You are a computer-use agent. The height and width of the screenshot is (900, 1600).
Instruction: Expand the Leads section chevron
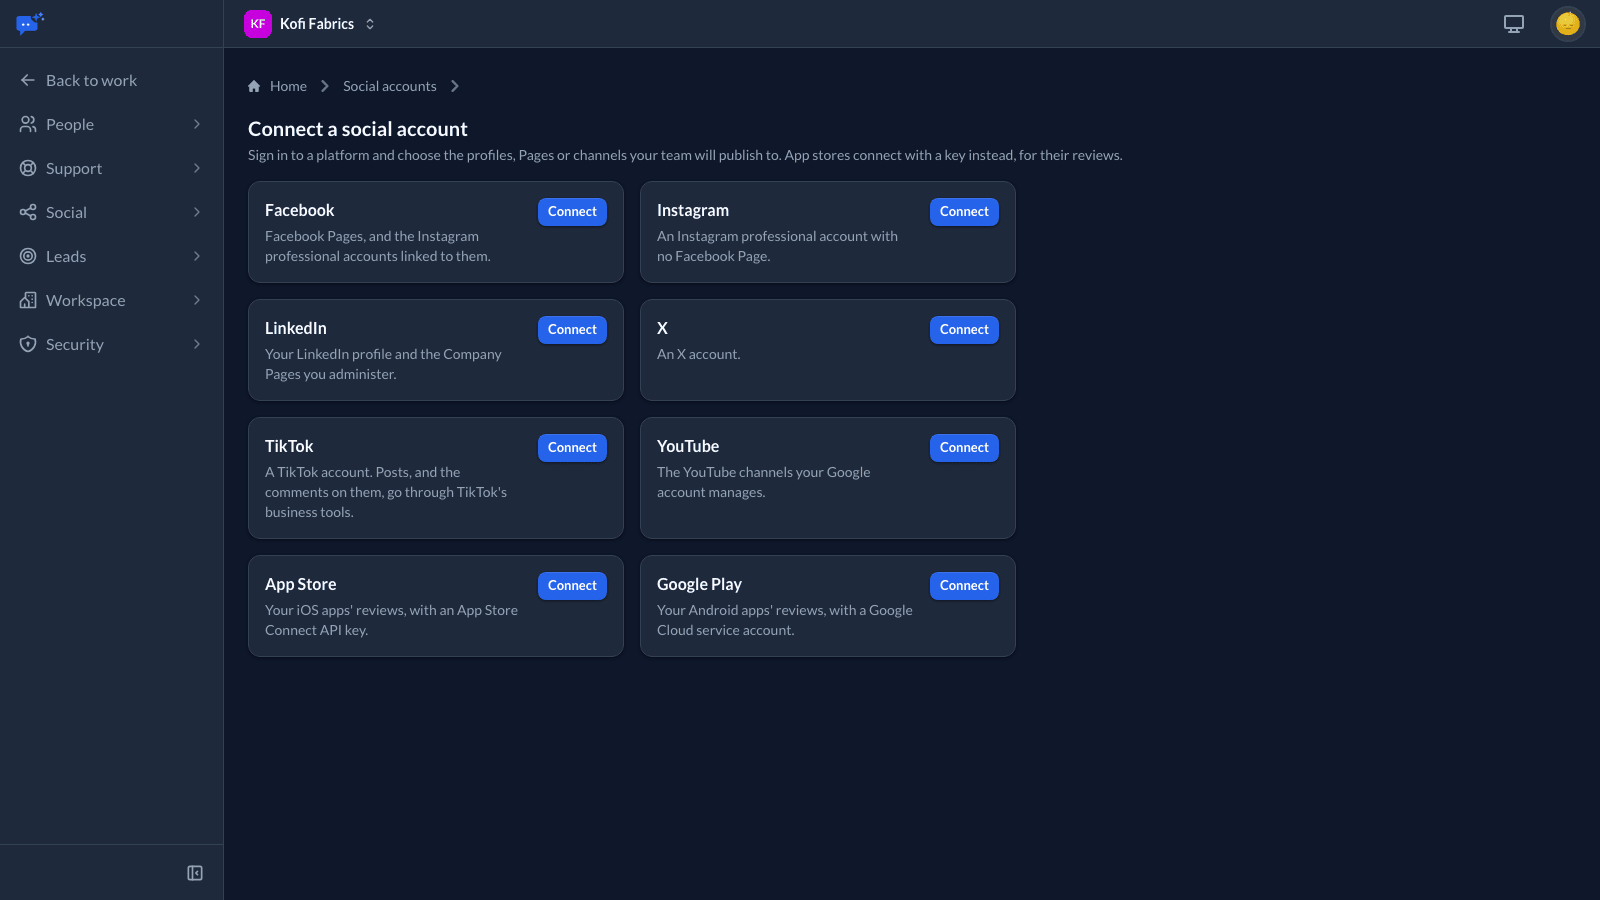(x=197, y=256)
